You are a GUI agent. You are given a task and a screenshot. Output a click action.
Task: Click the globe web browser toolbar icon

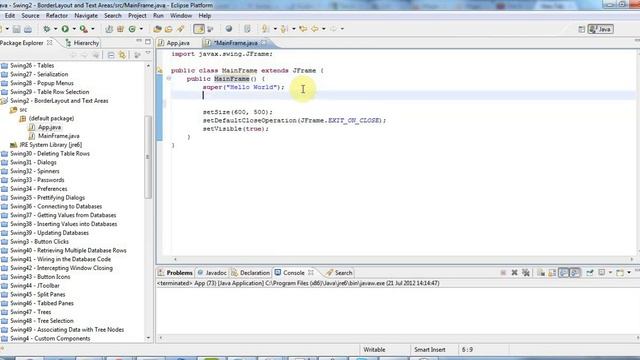click(x=229, y=29)
